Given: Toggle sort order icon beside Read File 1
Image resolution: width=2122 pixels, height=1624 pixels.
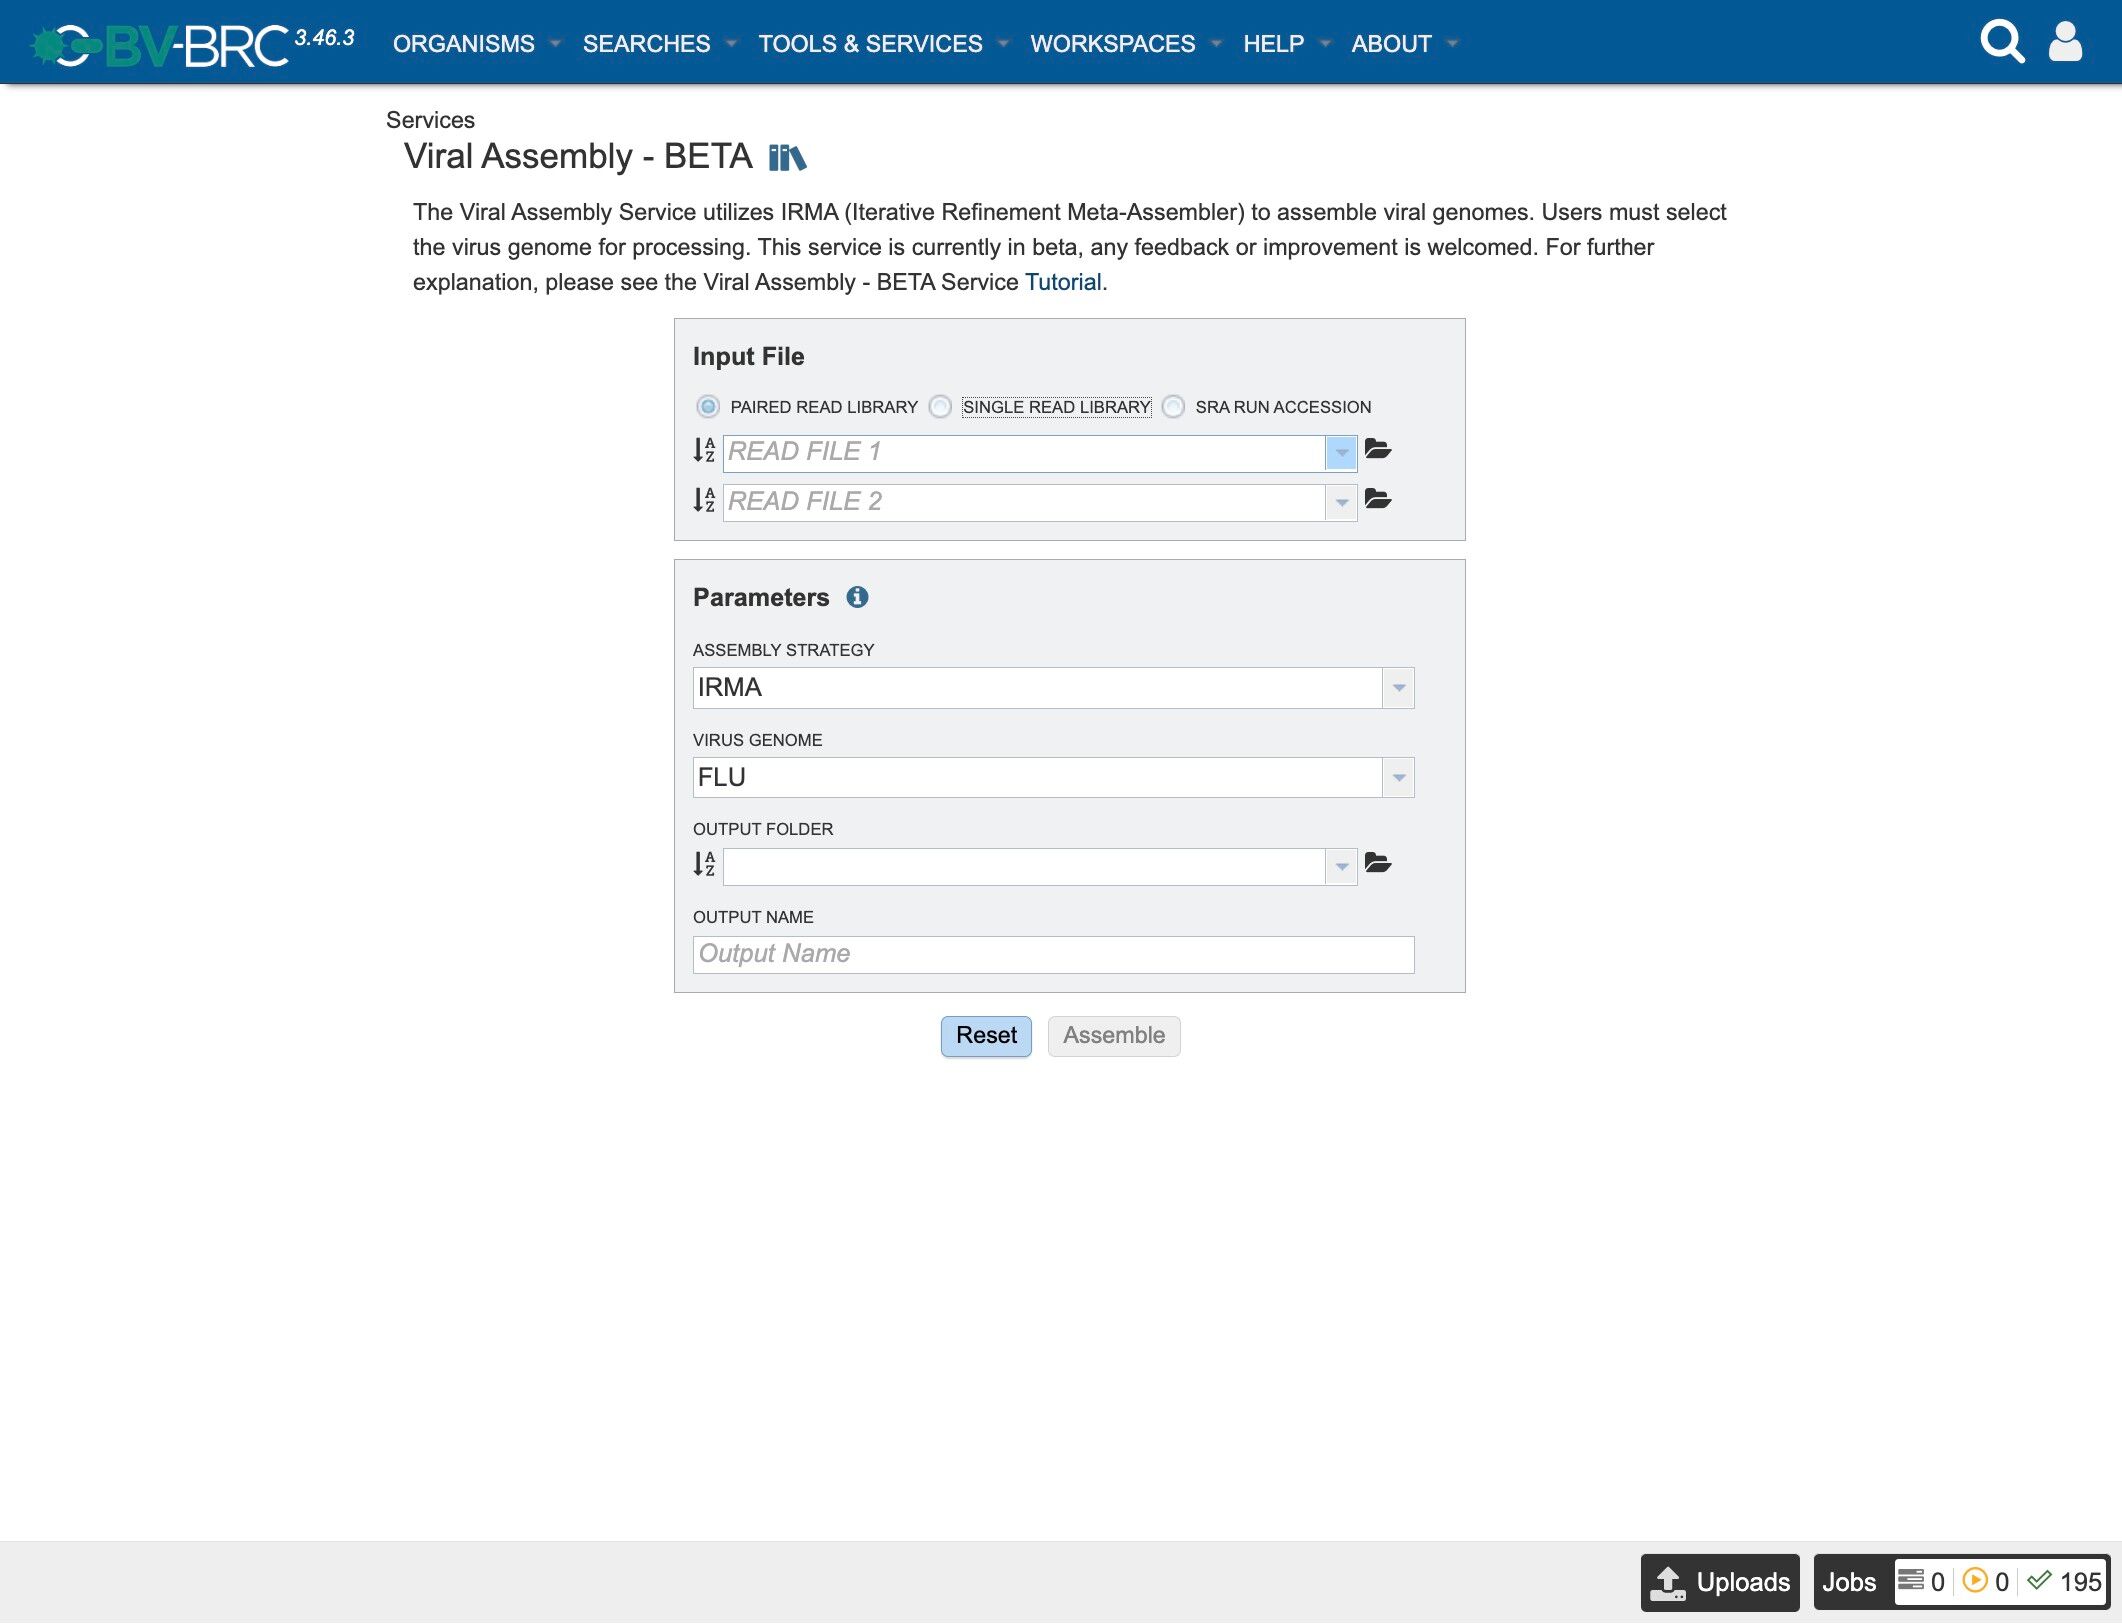Looking at the screenshot, I should (704, 451).
